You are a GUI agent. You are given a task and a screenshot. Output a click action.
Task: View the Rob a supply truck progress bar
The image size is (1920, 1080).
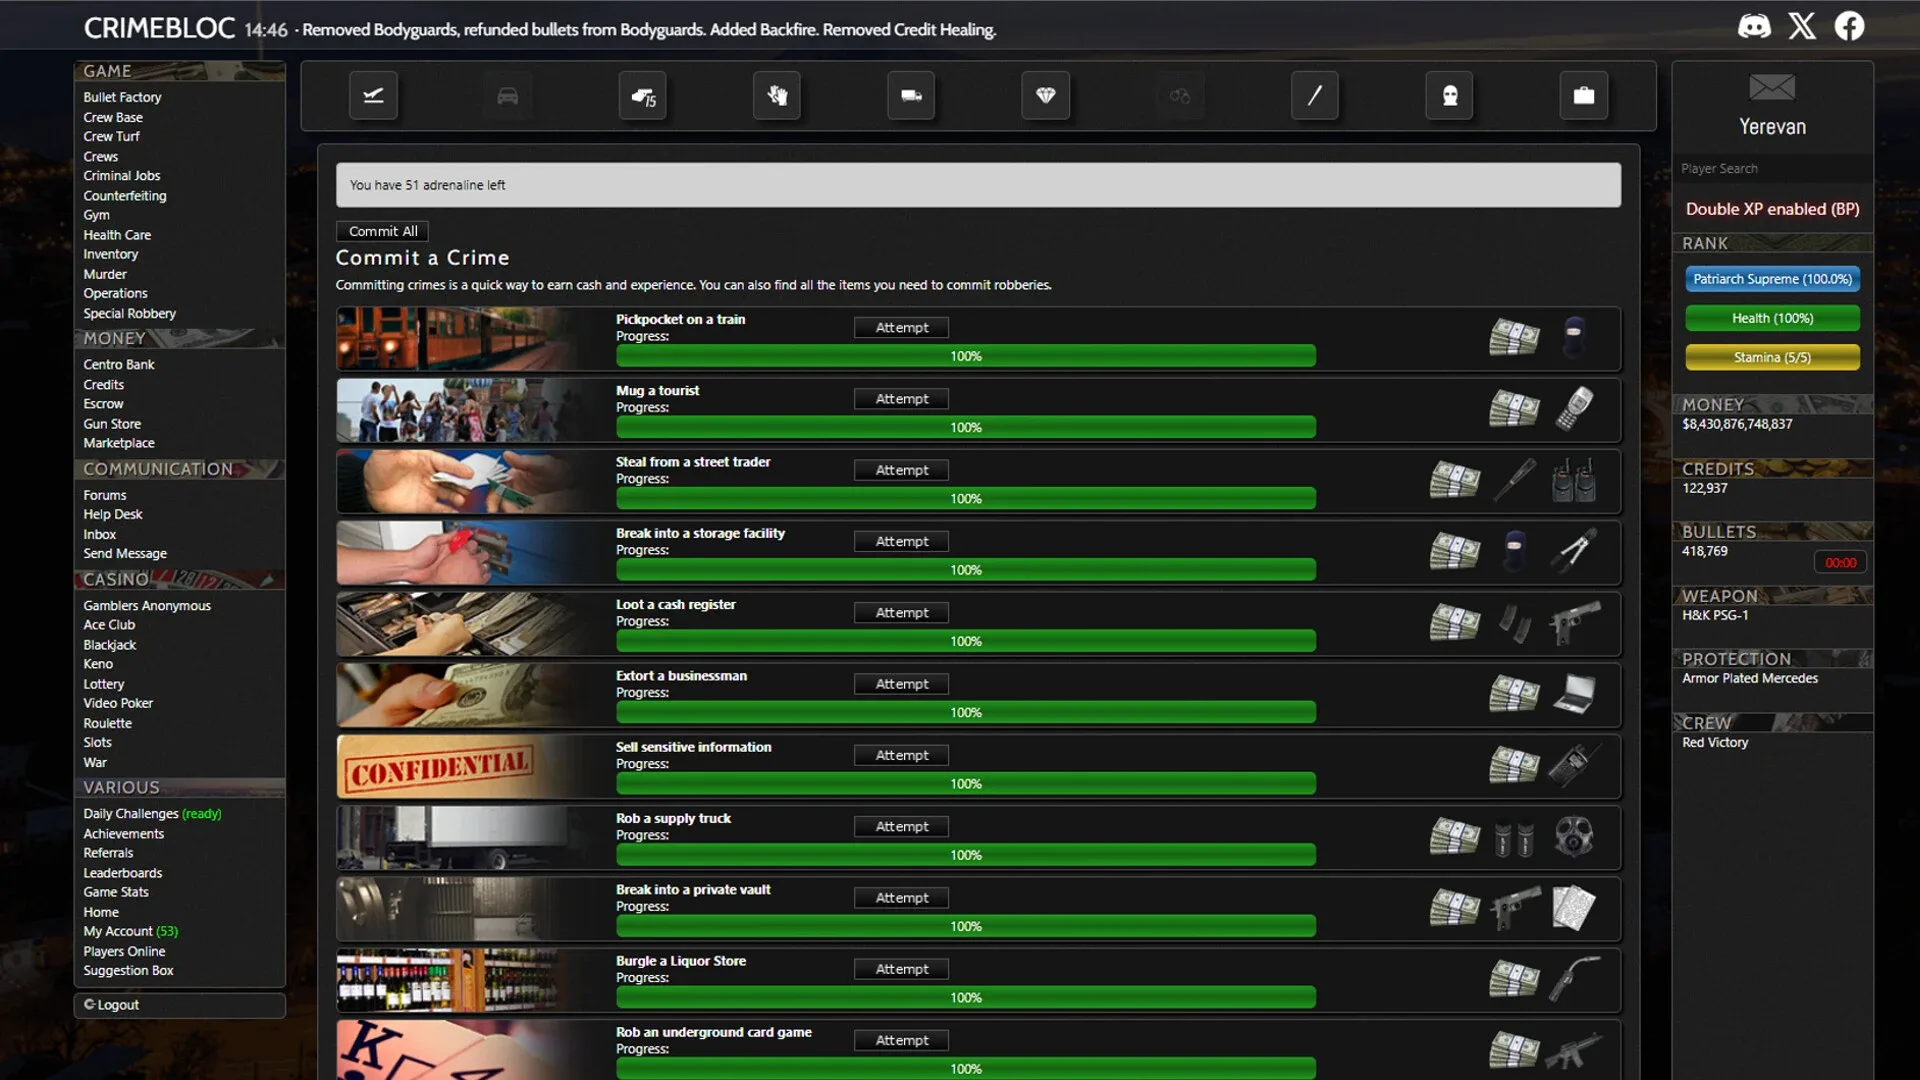[965, 855]
